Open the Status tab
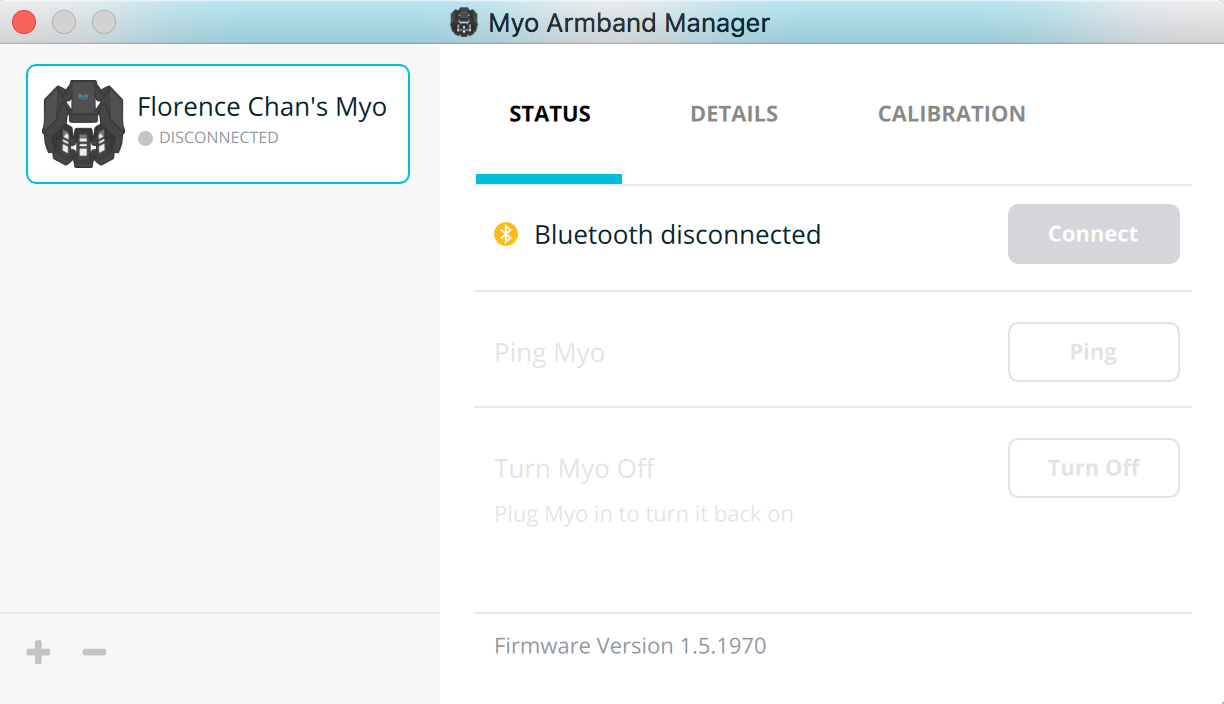 tap(550, 114)
